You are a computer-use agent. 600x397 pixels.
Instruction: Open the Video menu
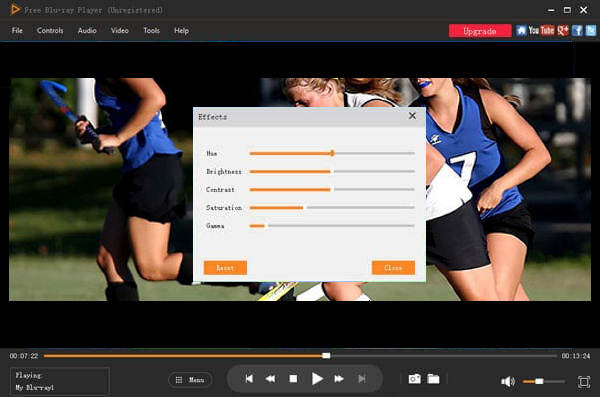120,31
